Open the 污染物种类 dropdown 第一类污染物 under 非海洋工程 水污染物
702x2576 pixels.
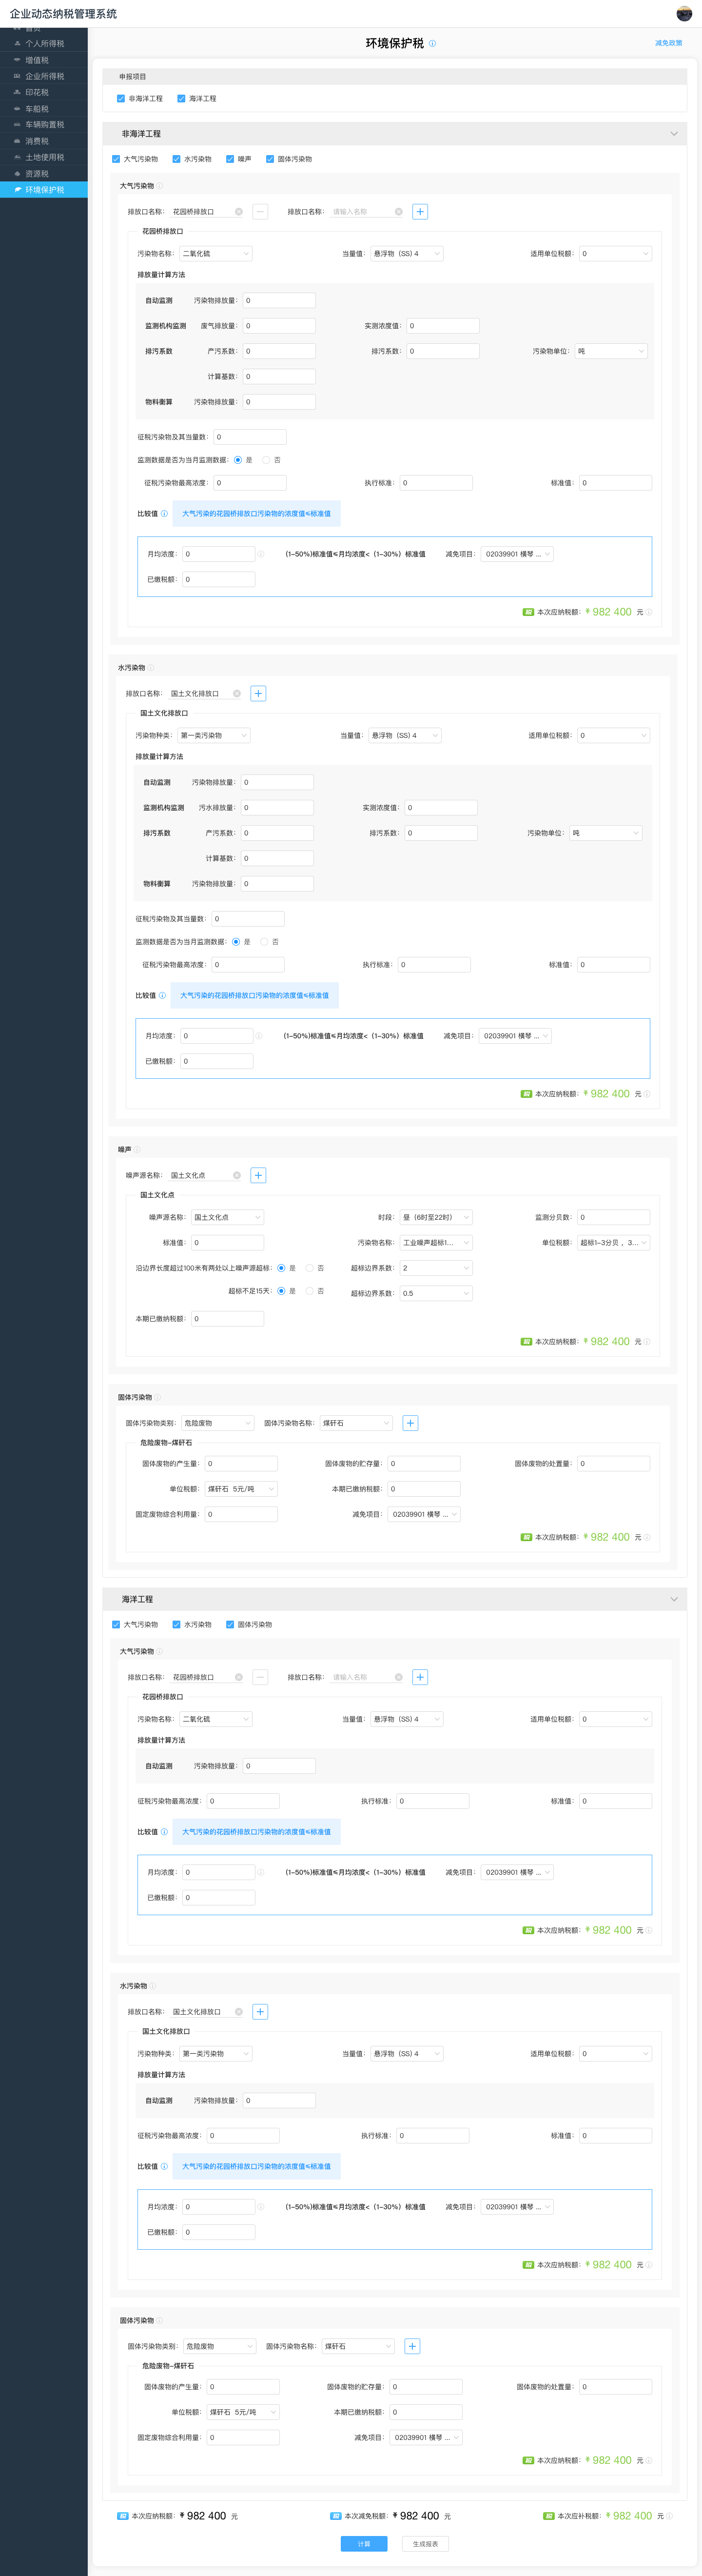213,736
